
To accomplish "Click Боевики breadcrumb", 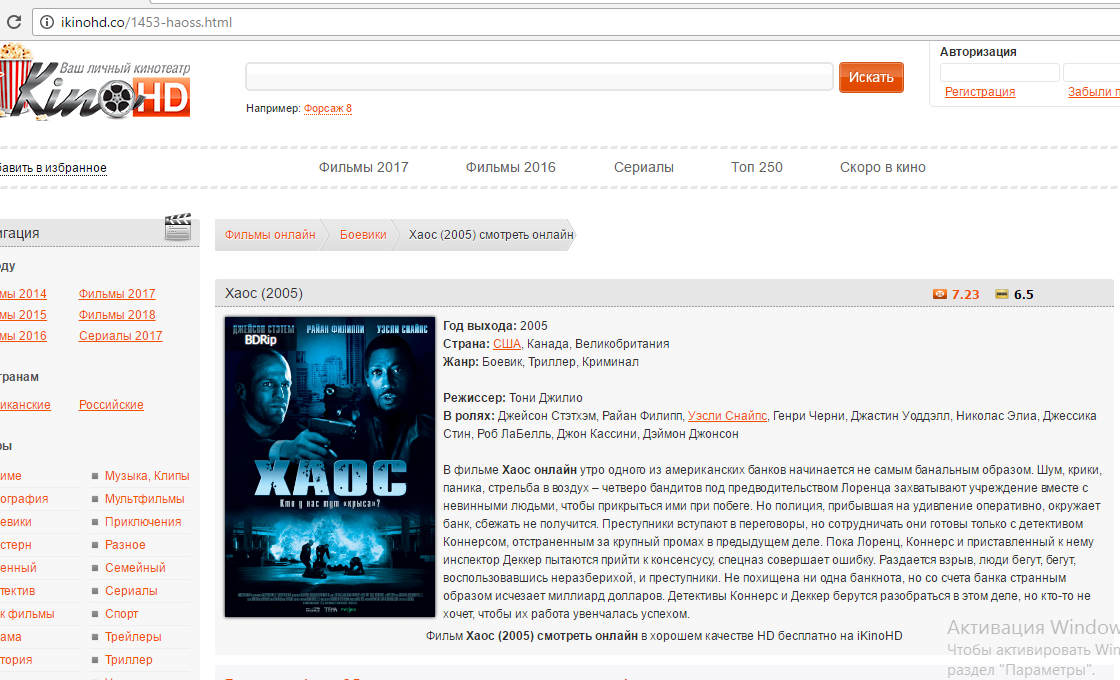I will (363, 234).
